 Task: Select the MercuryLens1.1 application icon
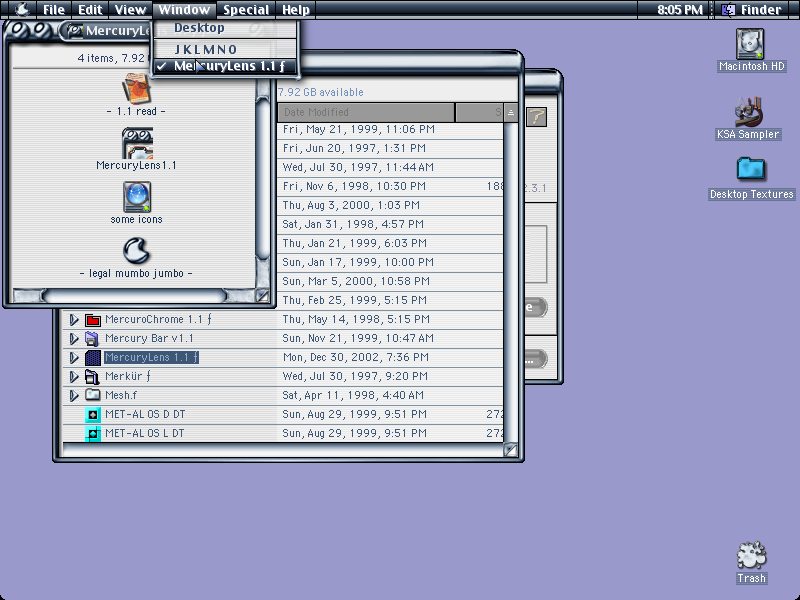click(137, 143)
